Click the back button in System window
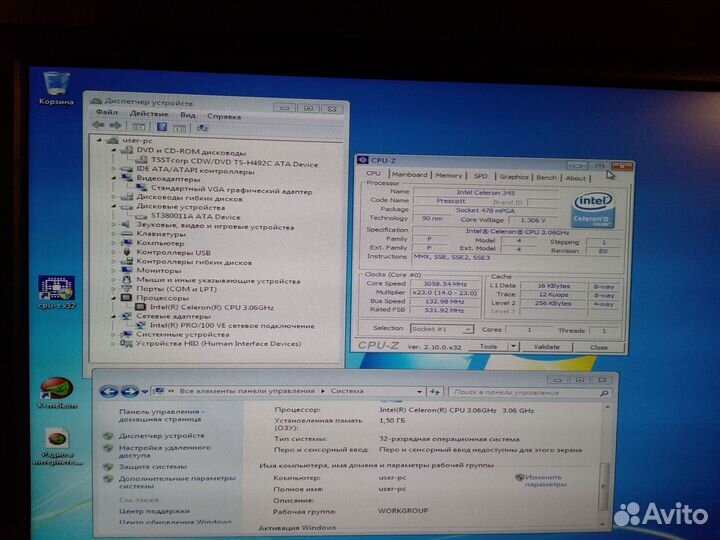Image resolution: width=720 pixels, height=540 pixels. click(x=107, y=390)
